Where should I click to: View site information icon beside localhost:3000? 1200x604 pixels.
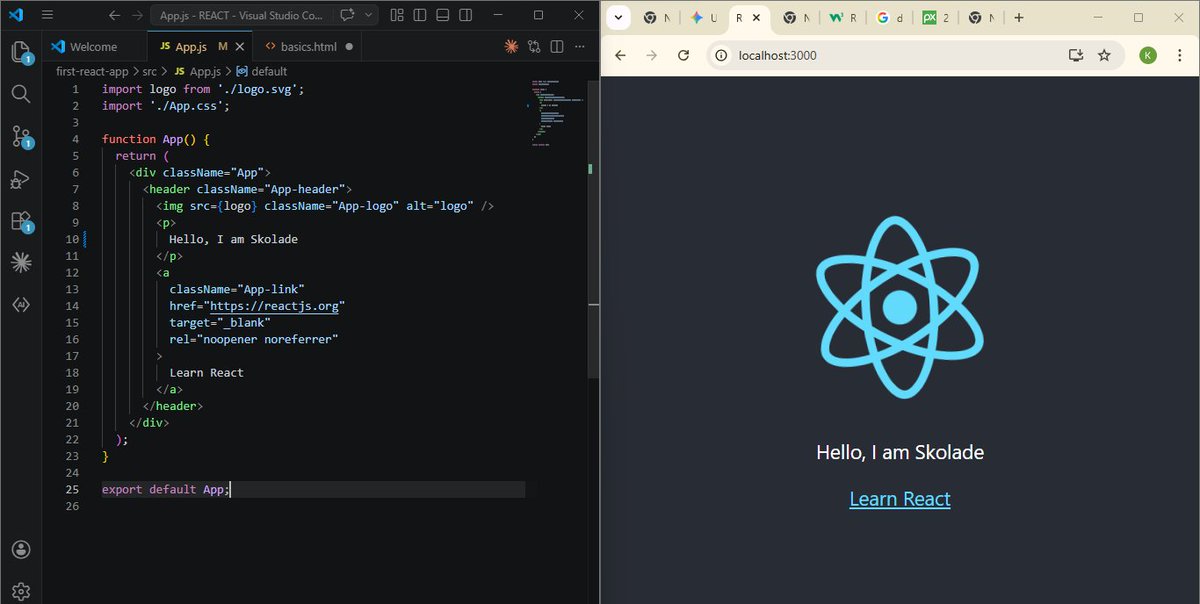pos(722,55)
